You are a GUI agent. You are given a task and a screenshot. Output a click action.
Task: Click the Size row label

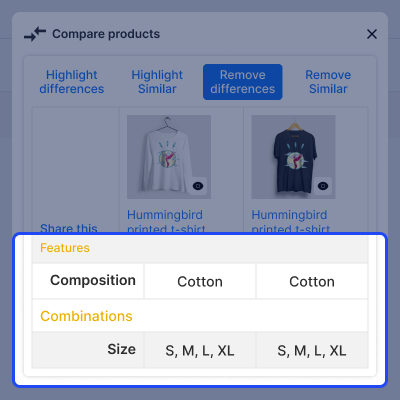coord(121,349)
